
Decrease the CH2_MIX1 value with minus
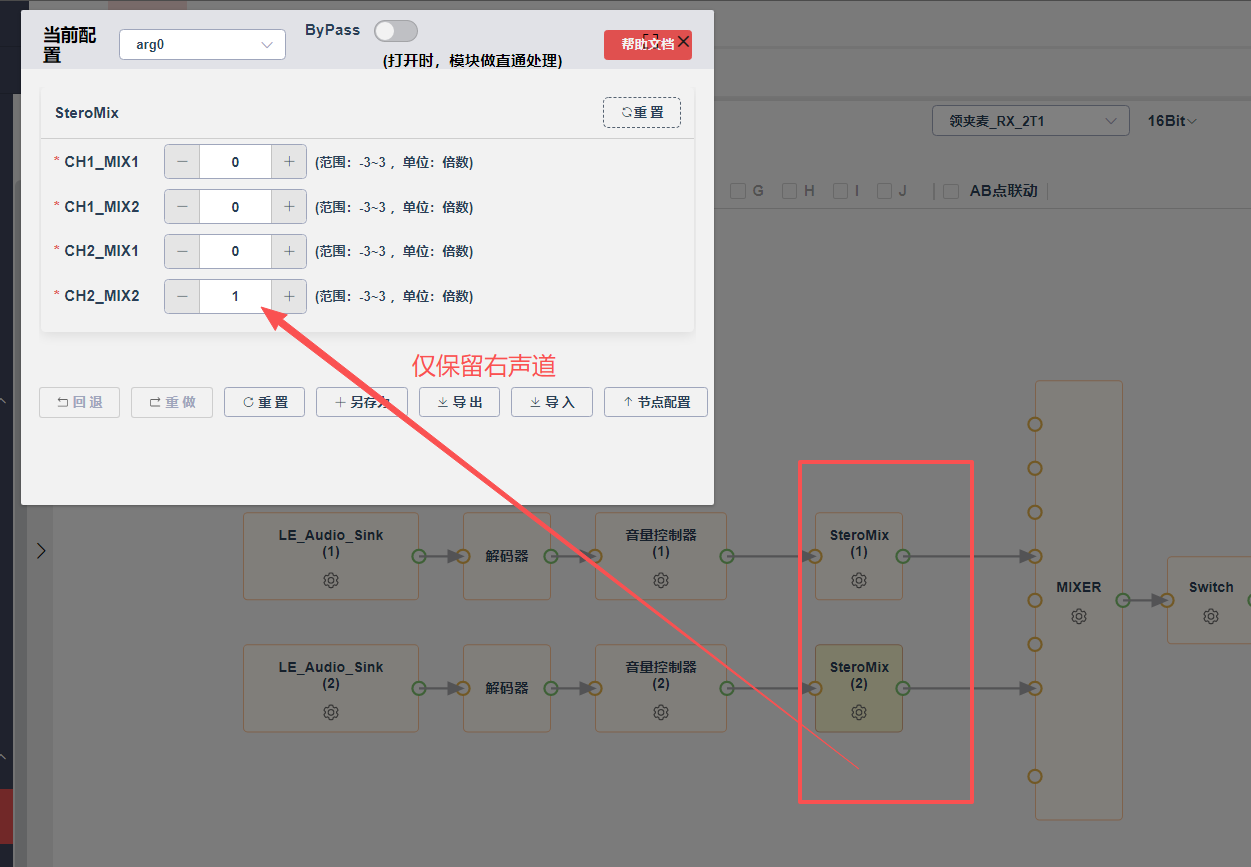pos(182,251)
